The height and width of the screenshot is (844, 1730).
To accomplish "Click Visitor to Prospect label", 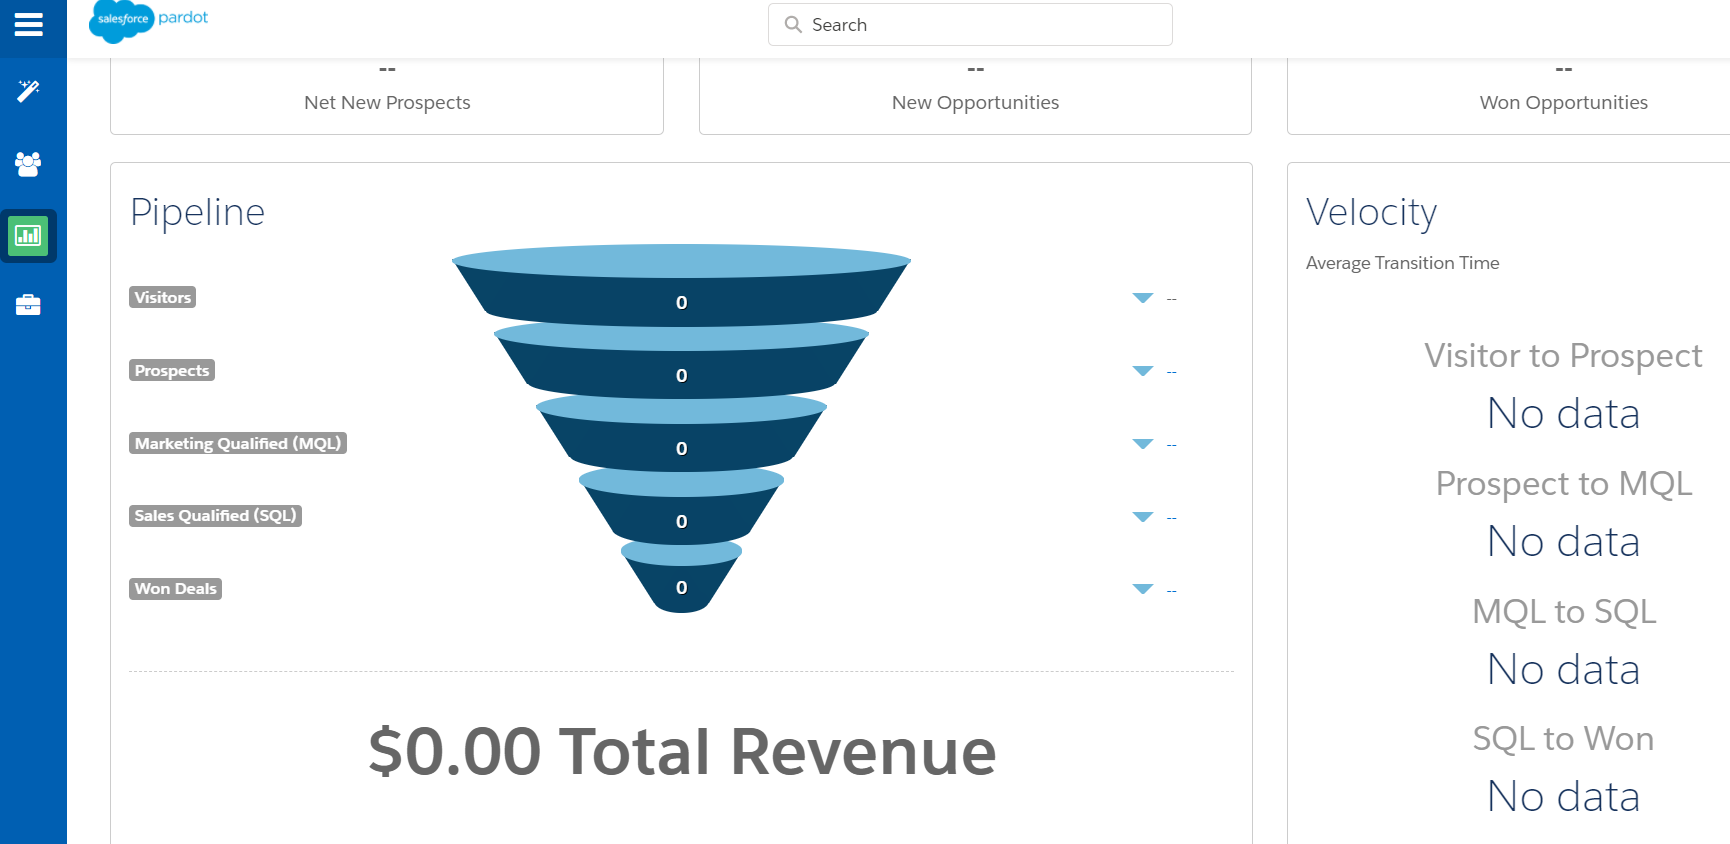I will 1563,356.
